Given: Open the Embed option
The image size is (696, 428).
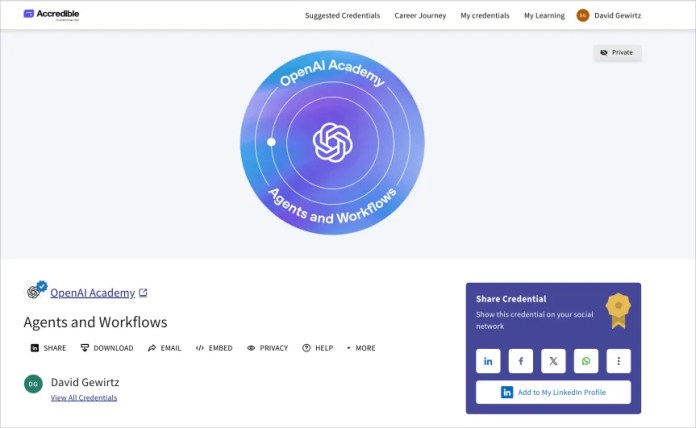Looking at the screenshot, I should pyautogui.click(x=214, y=348).
